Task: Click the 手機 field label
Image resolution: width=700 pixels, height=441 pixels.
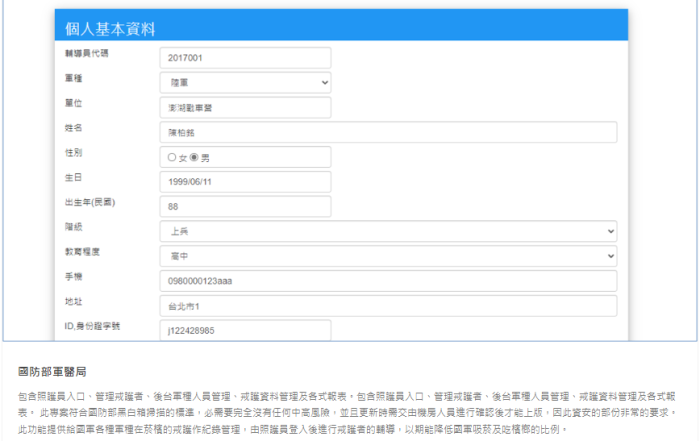Action: pyautogui.click(x=73, y=275)
